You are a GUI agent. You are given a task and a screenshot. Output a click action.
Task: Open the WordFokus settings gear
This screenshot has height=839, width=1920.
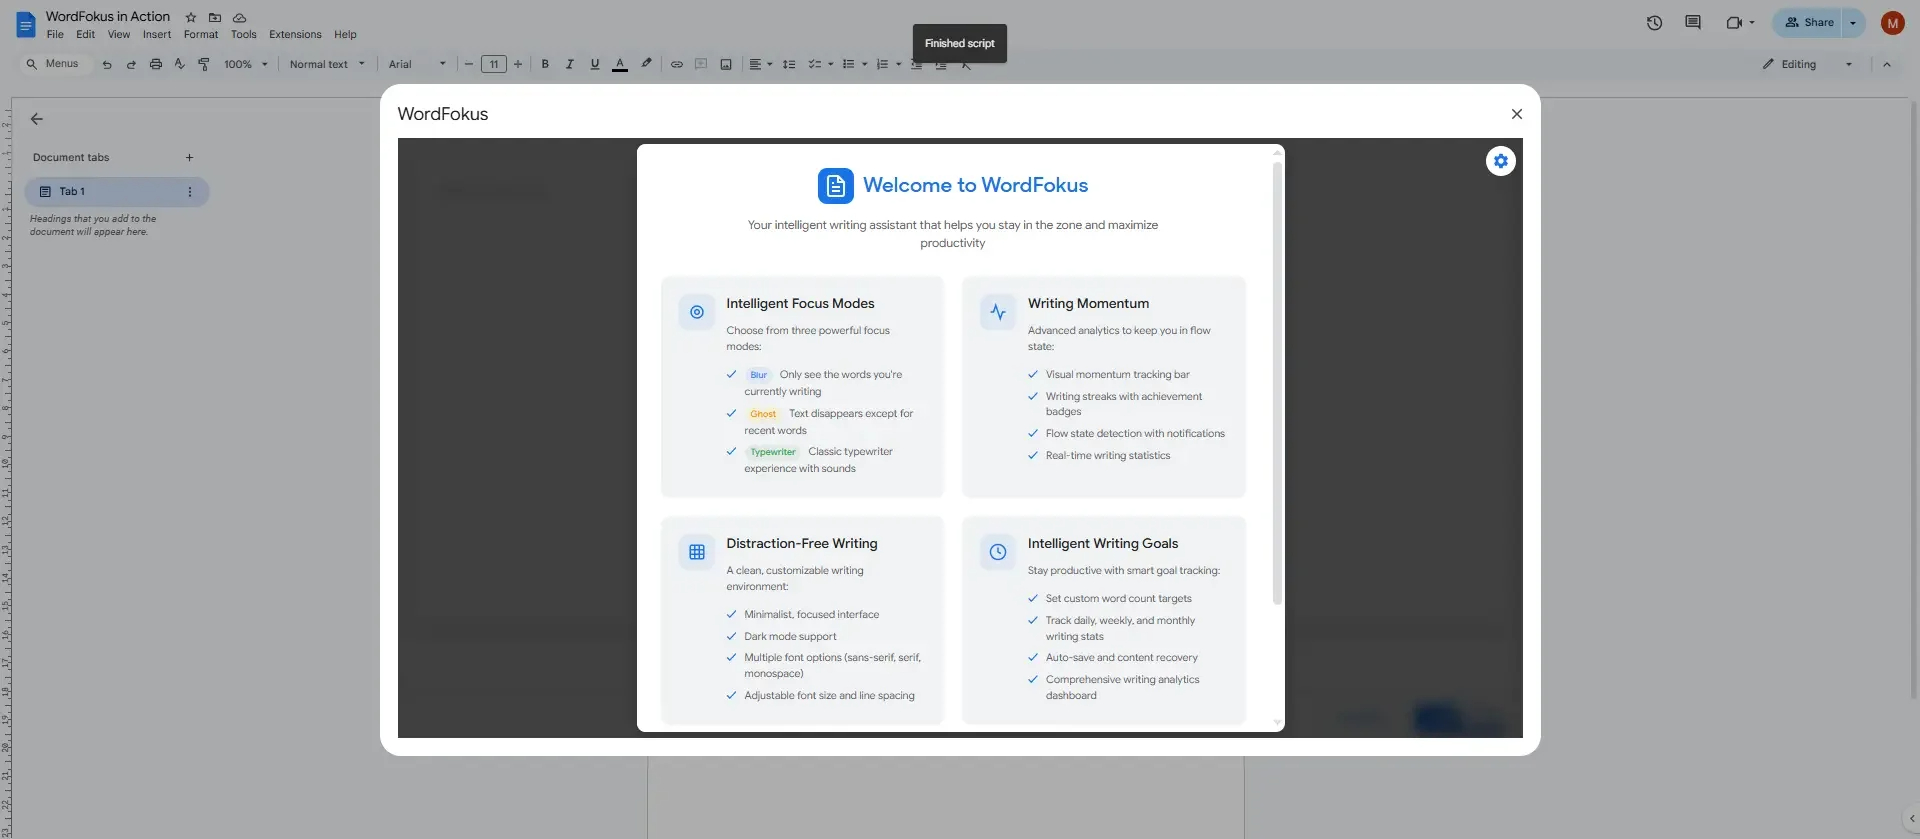1500,161
